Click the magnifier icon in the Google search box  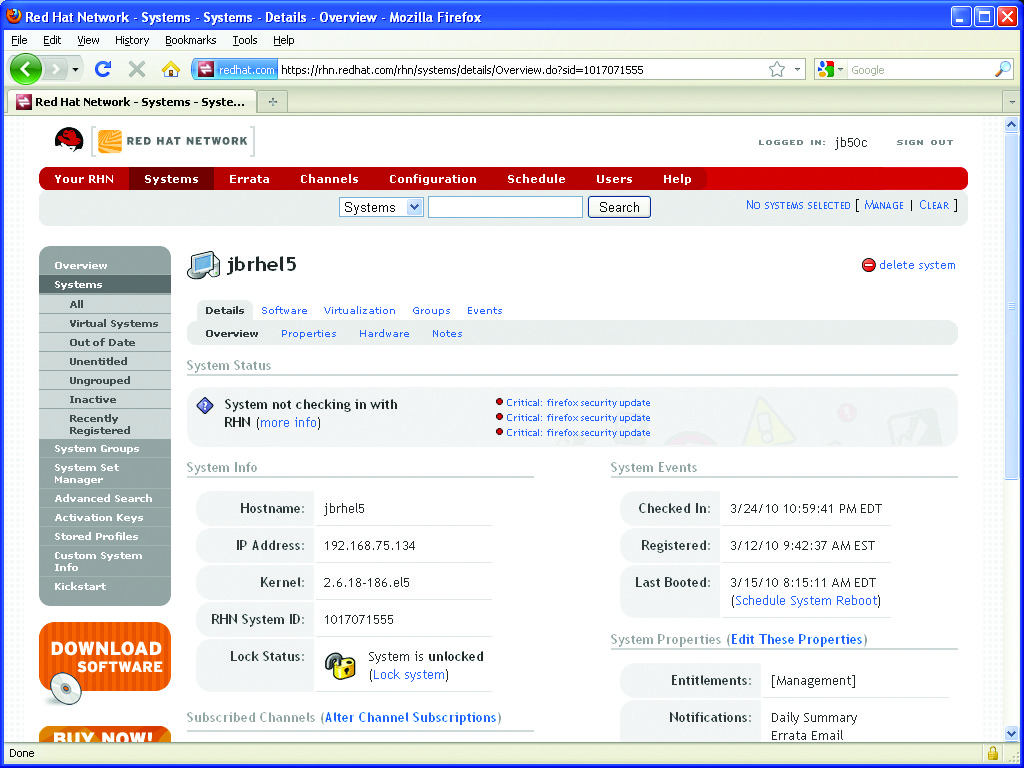[1002, 70]
